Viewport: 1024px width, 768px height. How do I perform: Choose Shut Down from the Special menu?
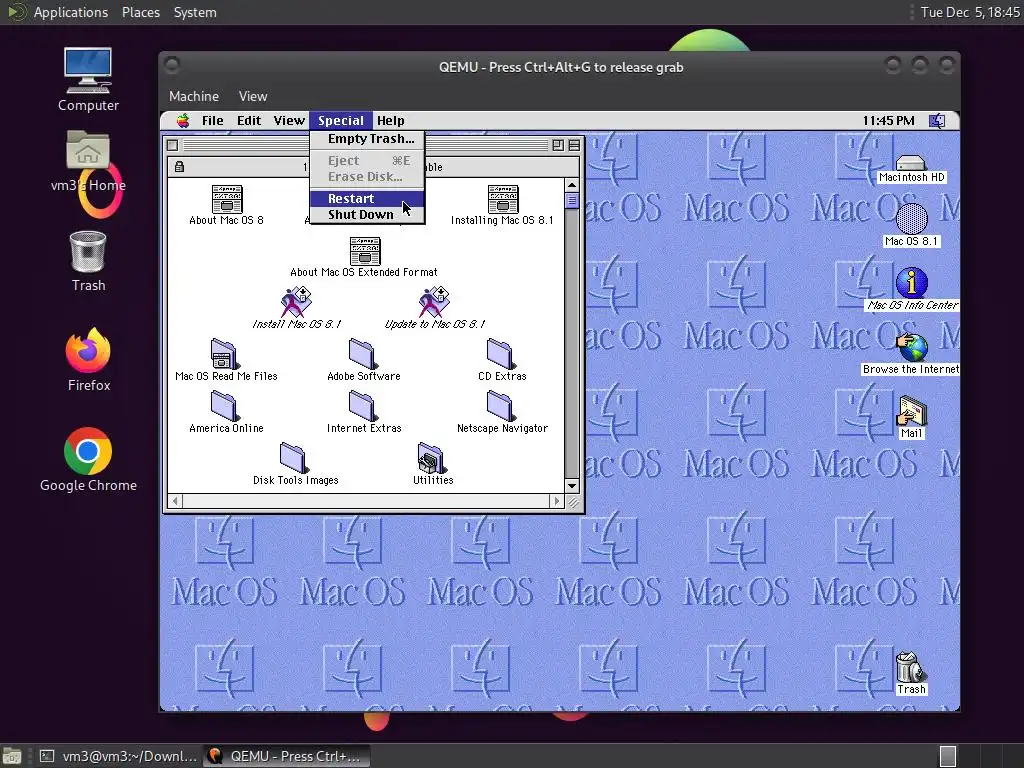point(367,215)
